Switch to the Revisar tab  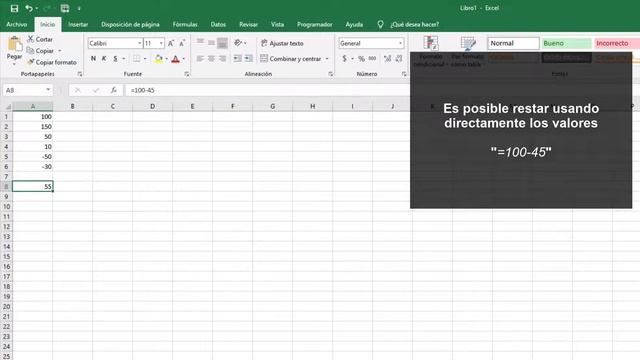pyautogui.click(x=248, y=24)
